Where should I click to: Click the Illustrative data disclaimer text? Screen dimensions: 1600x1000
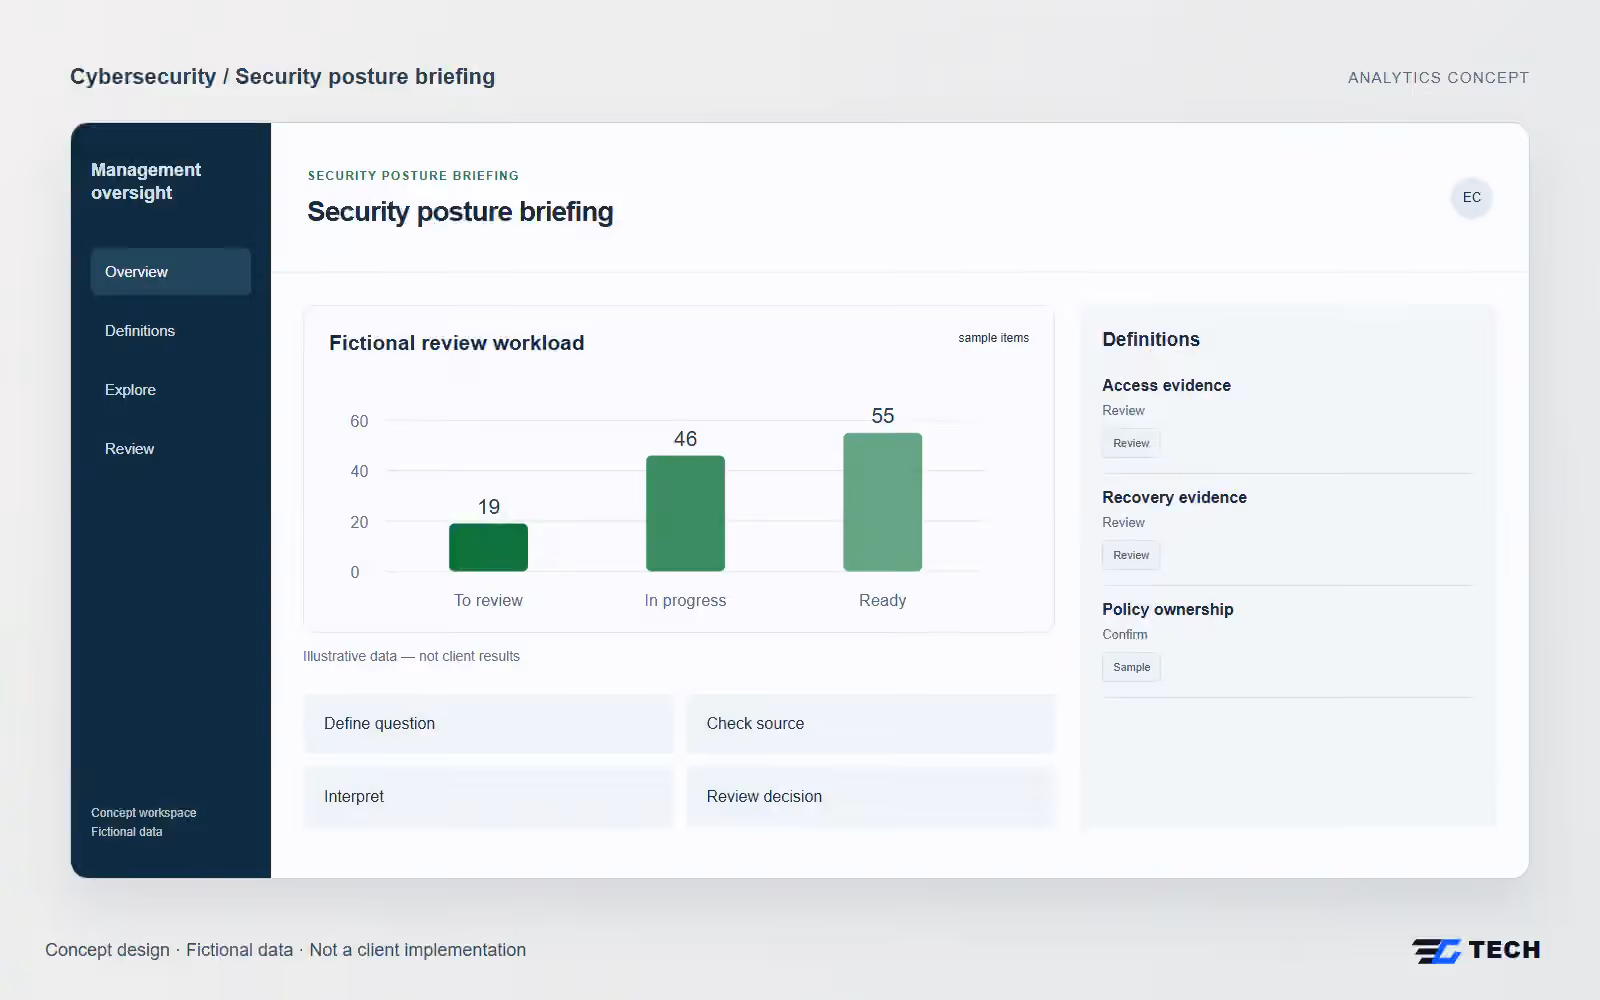pos(411,657)
